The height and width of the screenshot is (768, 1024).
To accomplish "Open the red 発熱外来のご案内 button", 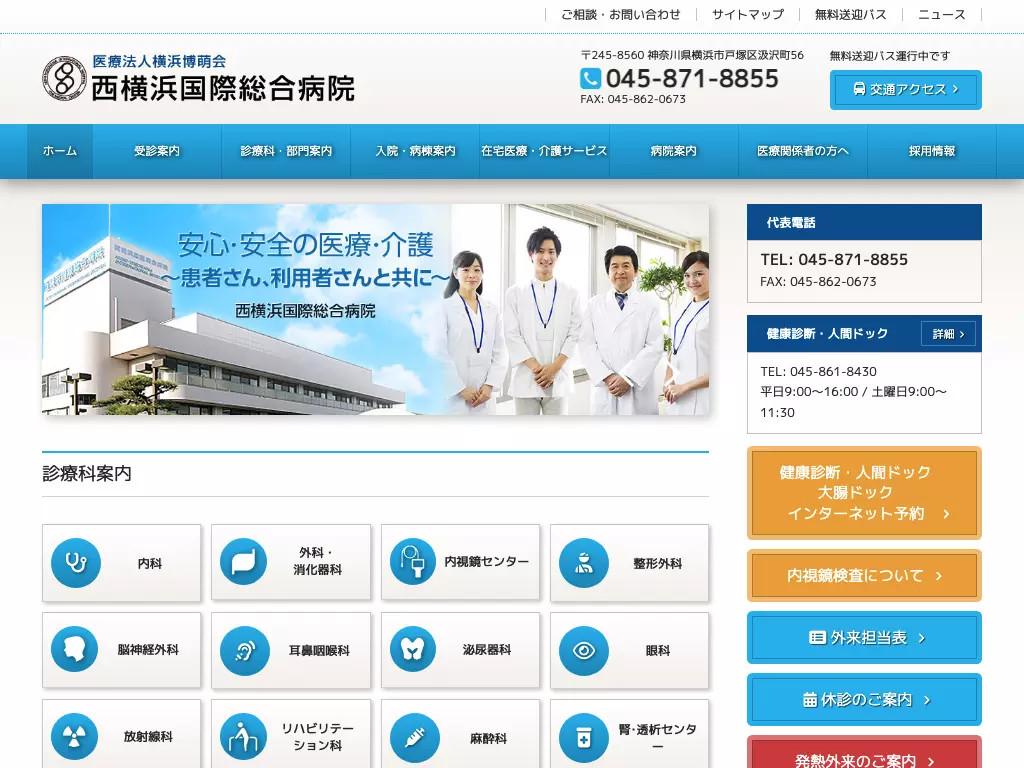I will click(x=864, y=752).
